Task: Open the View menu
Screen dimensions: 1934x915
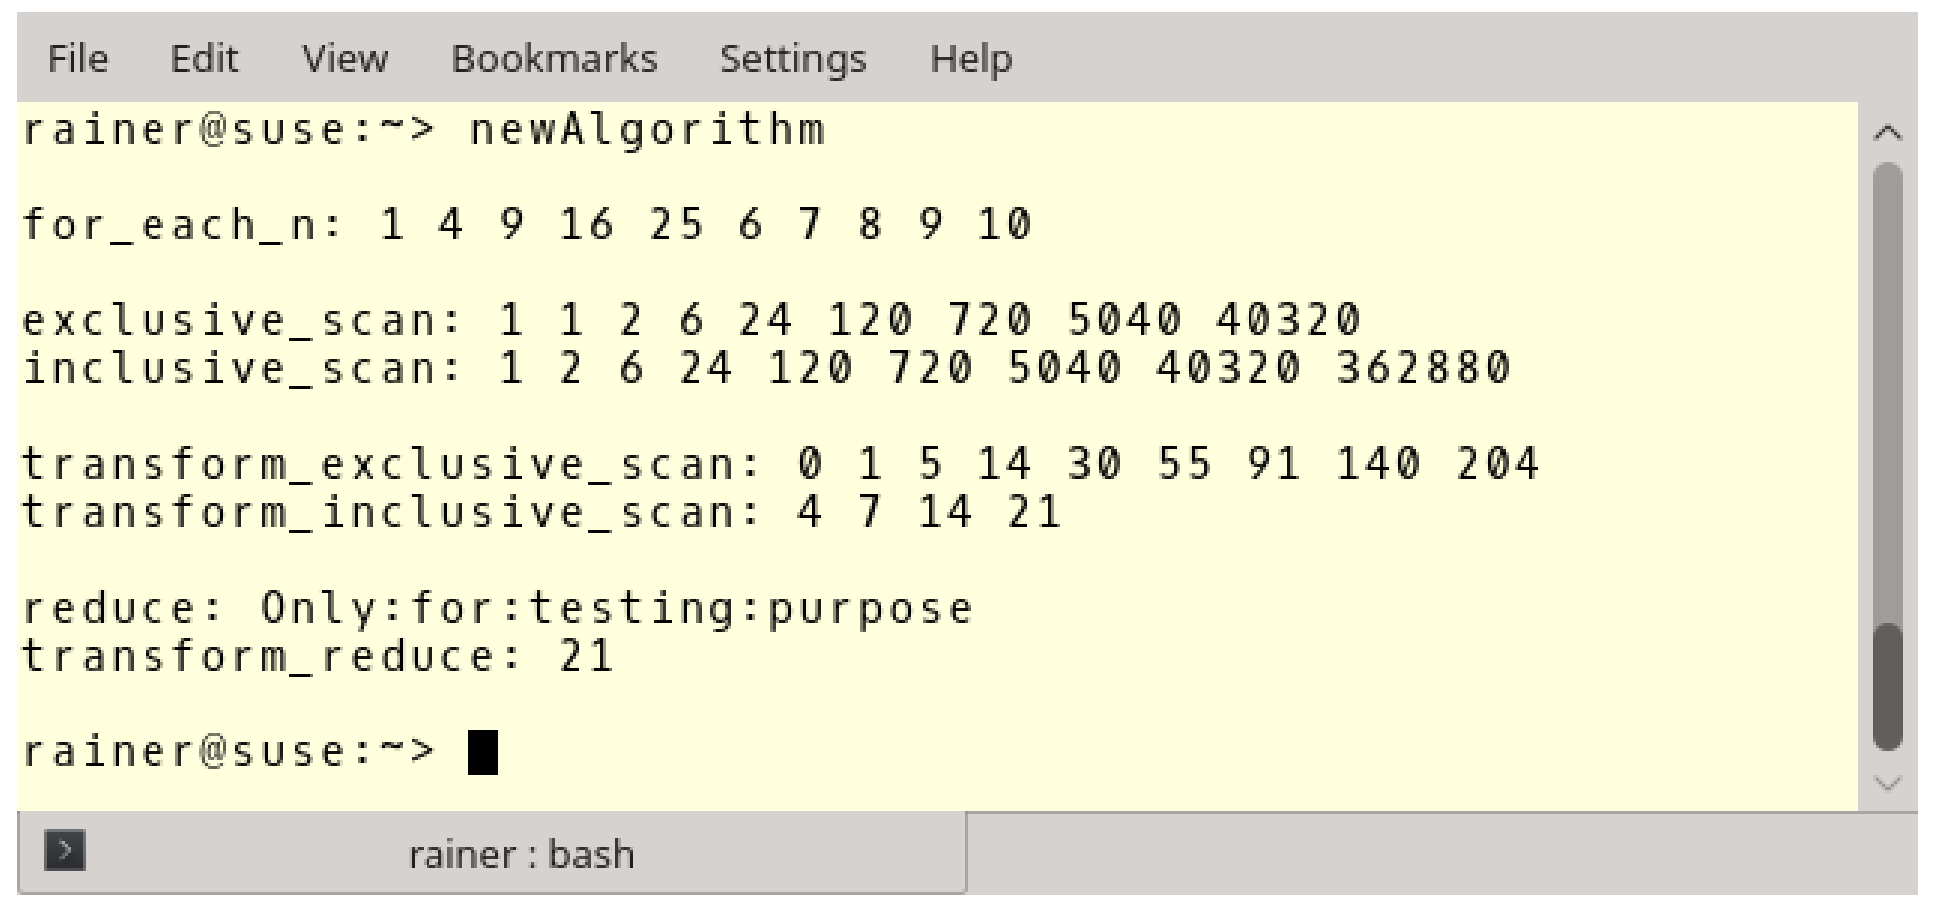Action: click(345, 59)
